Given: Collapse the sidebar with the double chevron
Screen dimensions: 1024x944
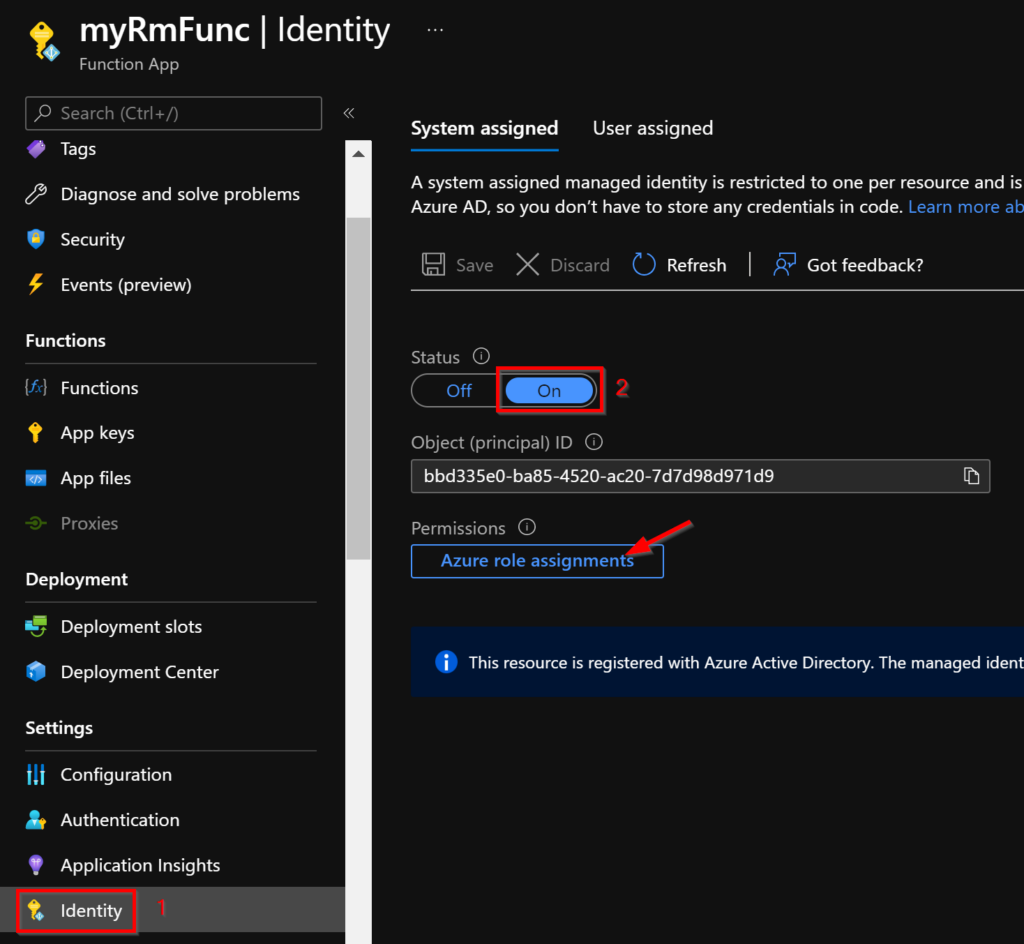Looking at the screenshot, I should pyautogui.click(x=349, y=112).
